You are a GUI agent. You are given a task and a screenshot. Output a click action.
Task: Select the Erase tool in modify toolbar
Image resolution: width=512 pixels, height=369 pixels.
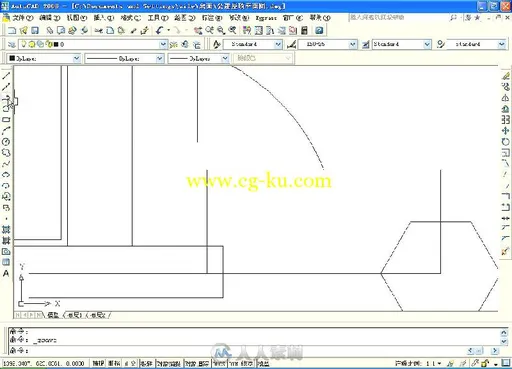pyautogui.click(x=505, y=76)
